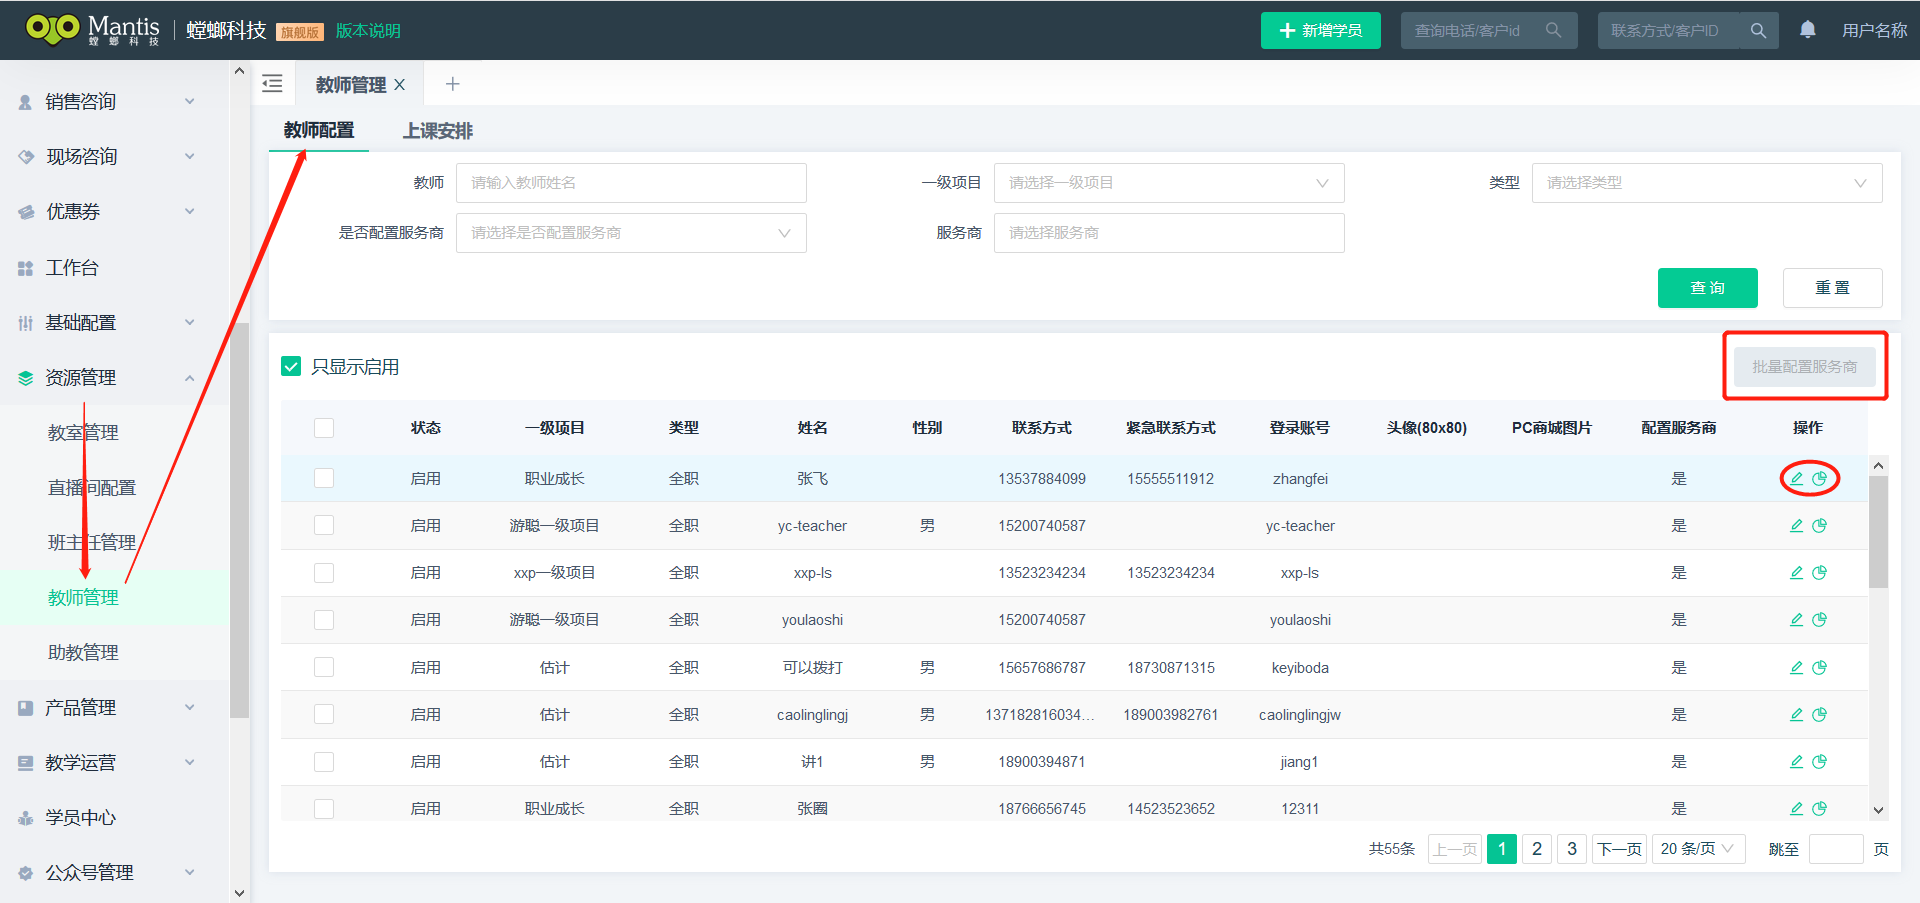This screenshot has height=903, width=1920.
Task: Click the sidebar vertical scrollbar thumb
Action: (239, 520)
